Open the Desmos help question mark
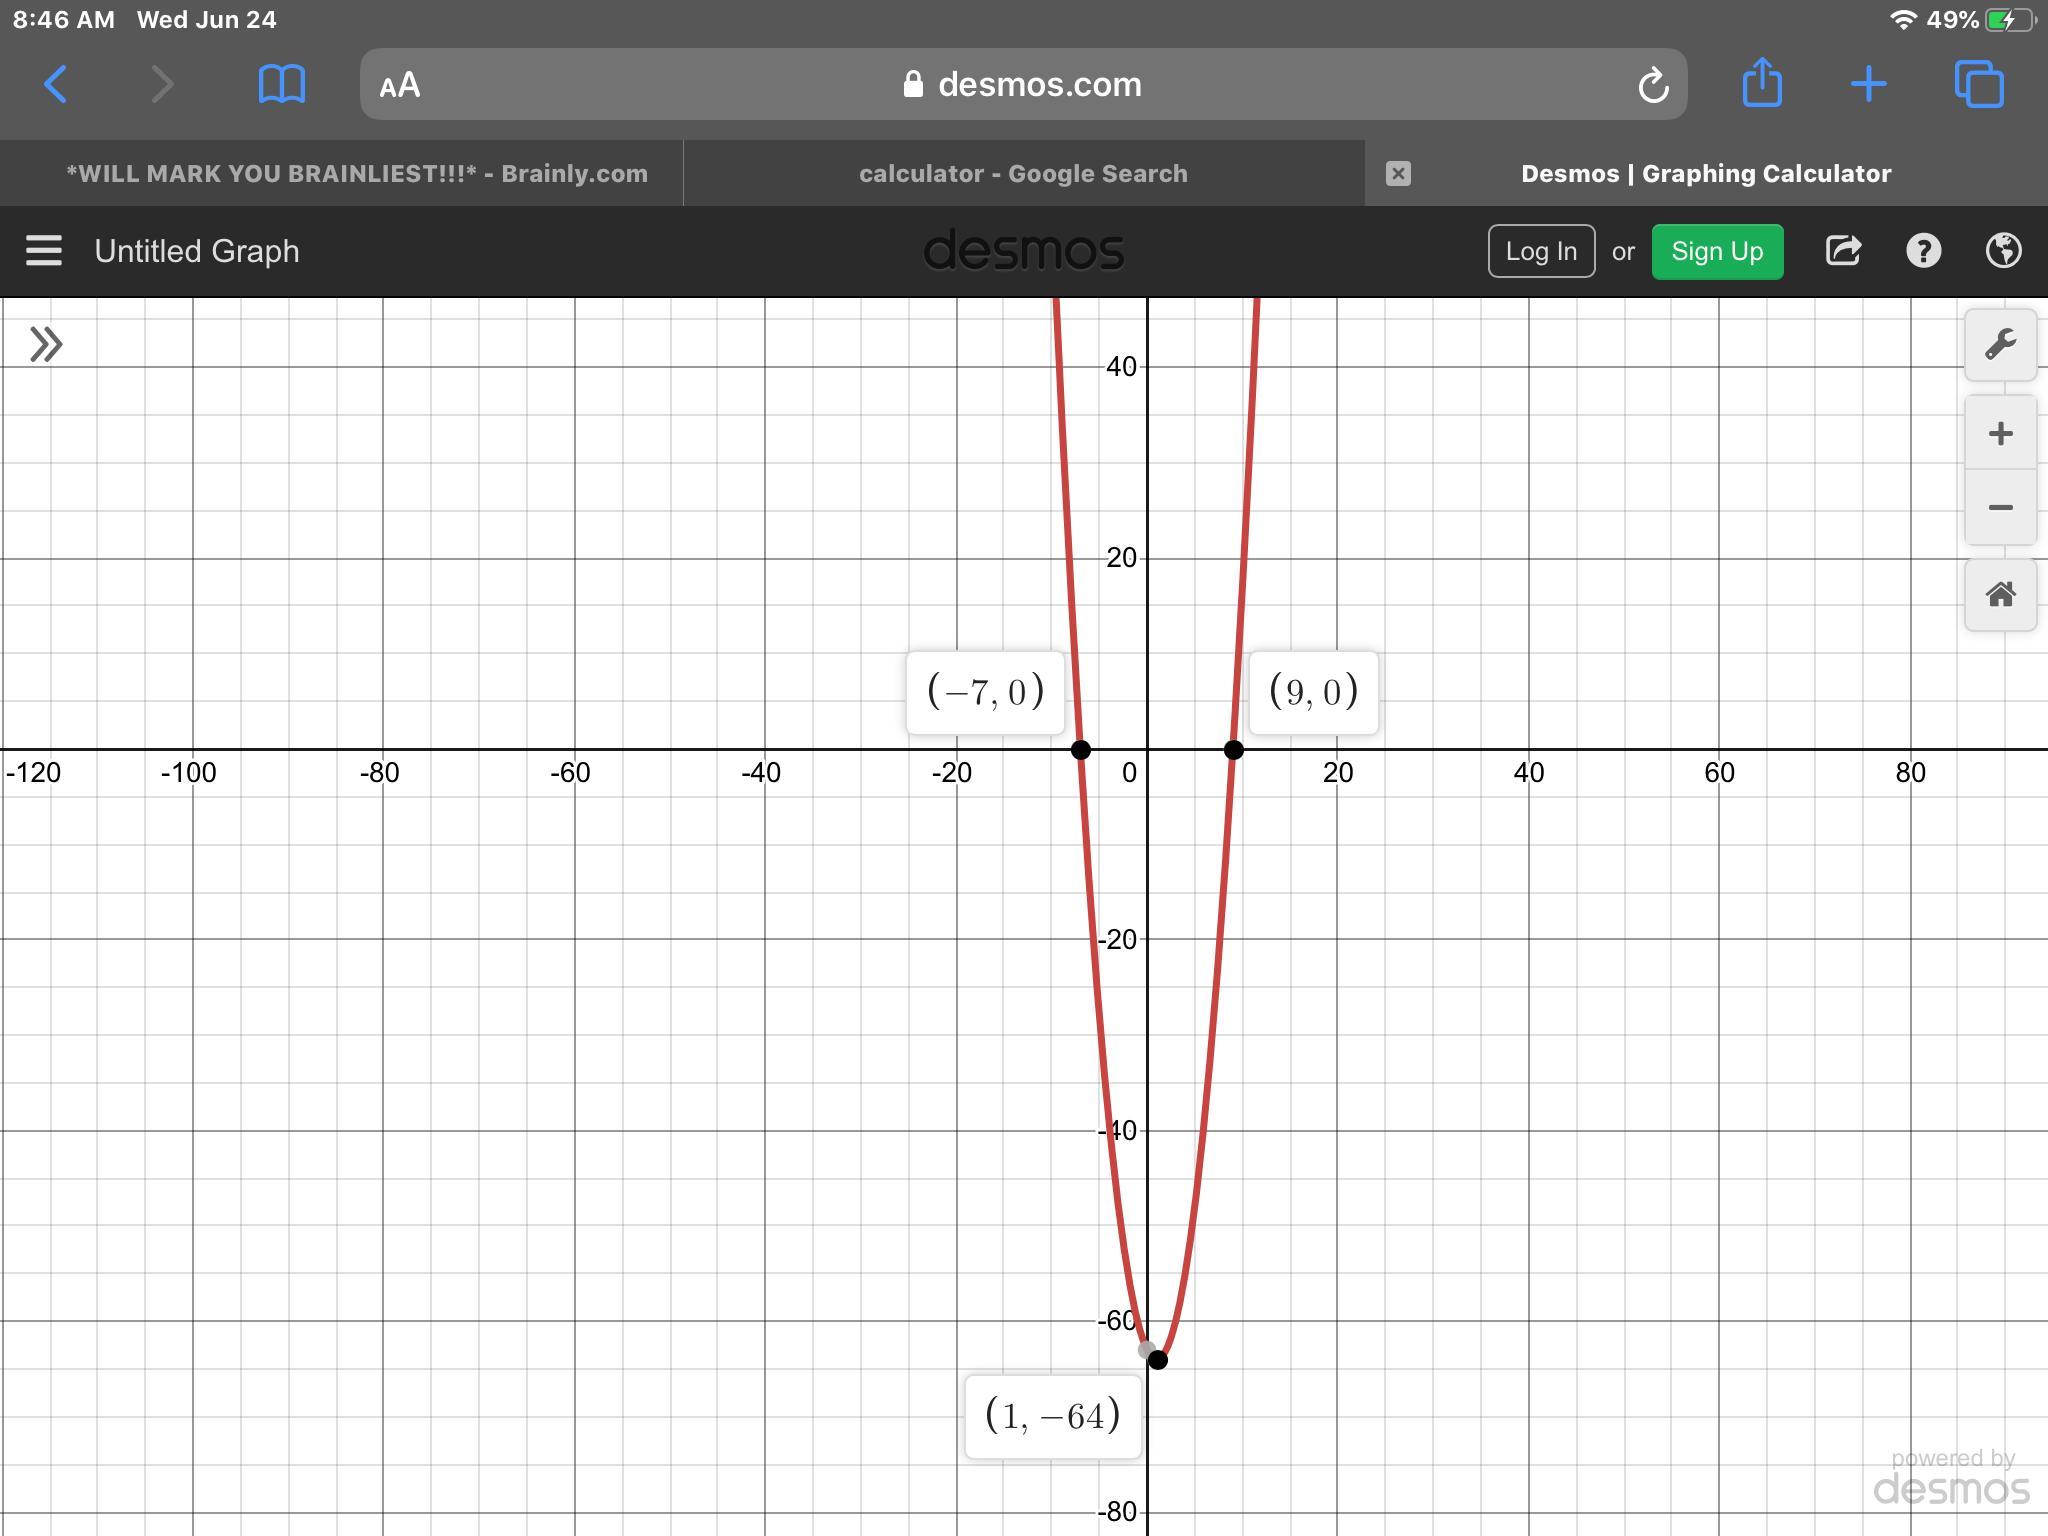2048x1536 pixels. click(1923, 251)
